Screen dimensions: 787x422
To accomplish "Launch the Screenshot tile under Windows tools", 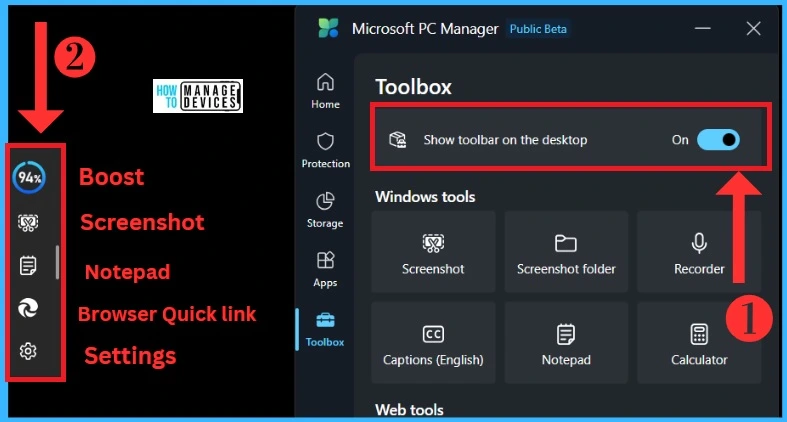I will (433, 252).
